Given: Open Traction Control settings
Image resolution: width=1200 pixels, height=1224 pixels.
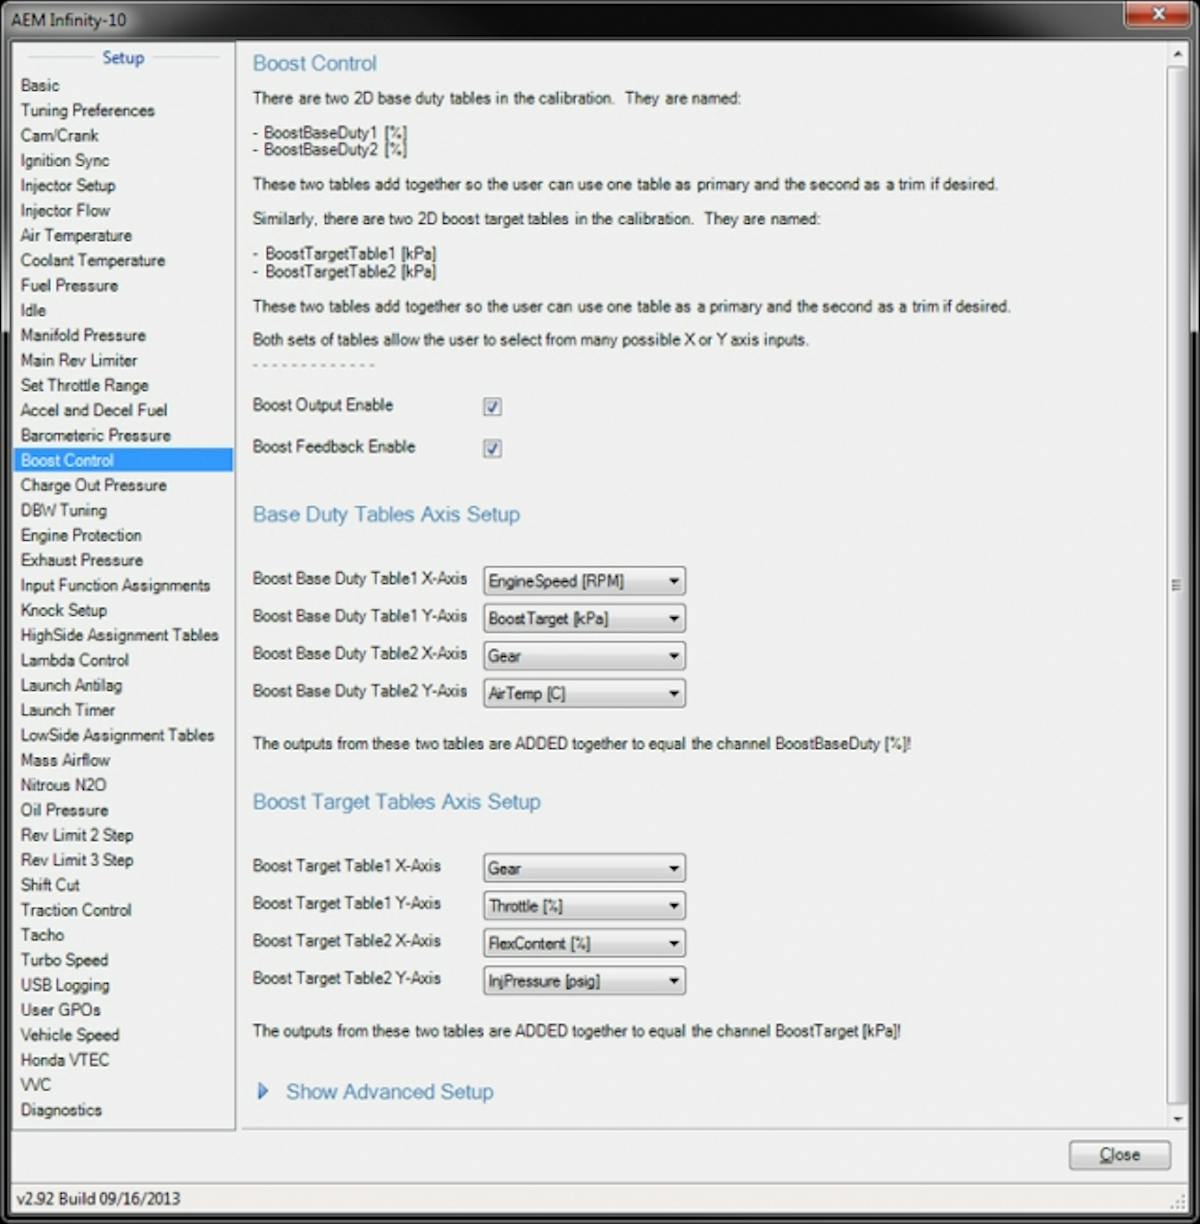Looking at the screenshot, I should coord(76,910).
